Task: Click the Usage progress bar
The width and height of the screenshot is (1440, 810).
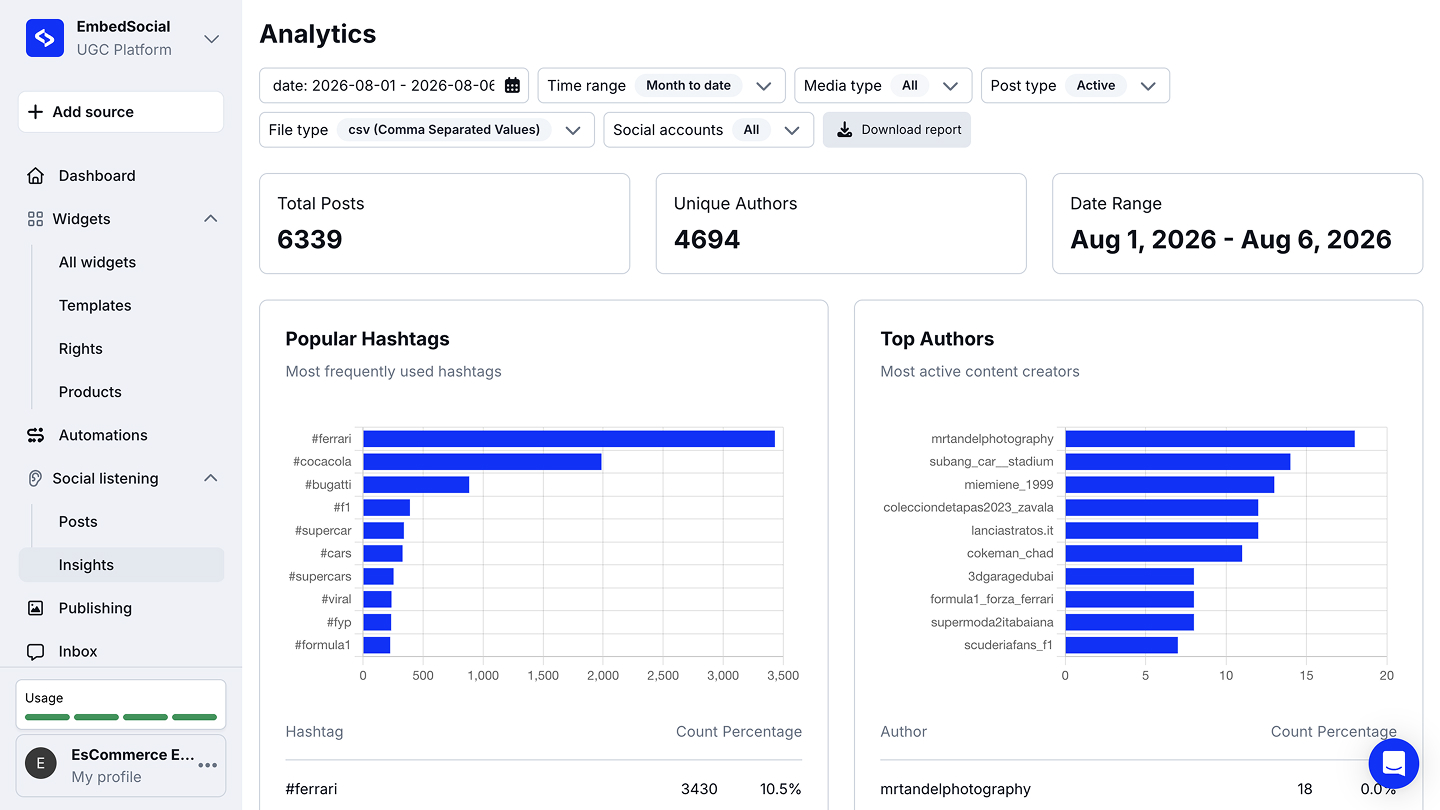Action: (x=121, y=717)
